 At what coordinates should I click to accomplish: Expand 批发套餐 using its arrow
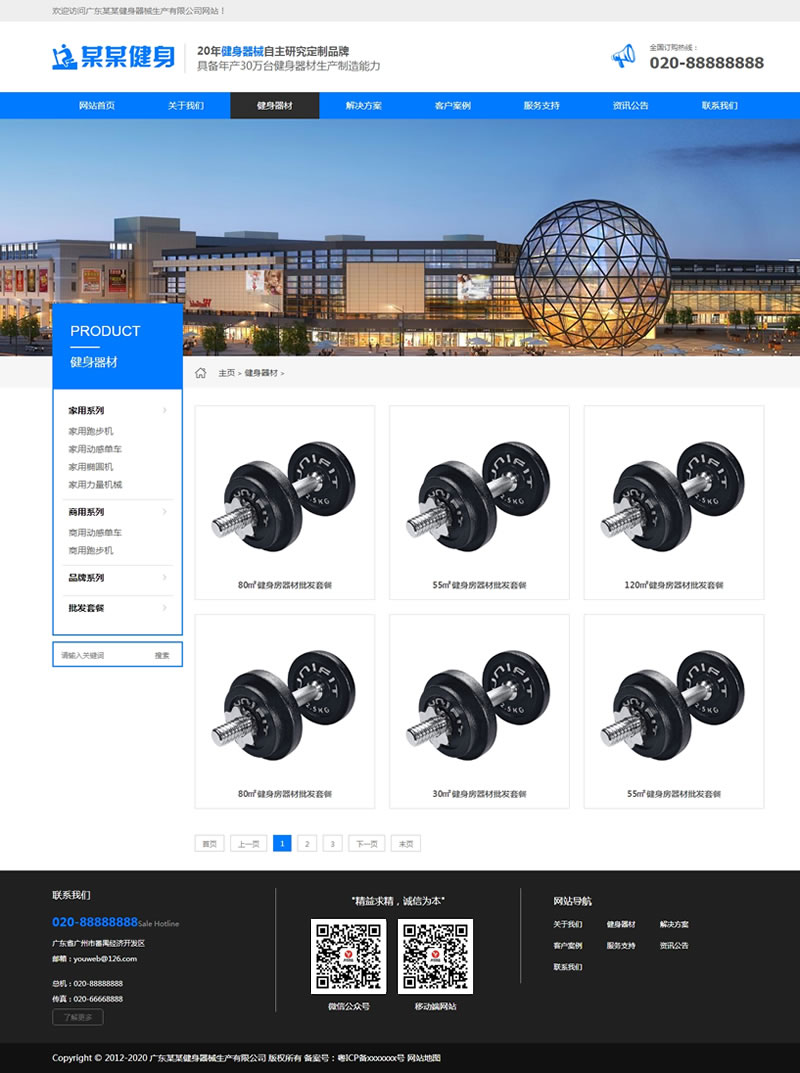tap(164, 608)
